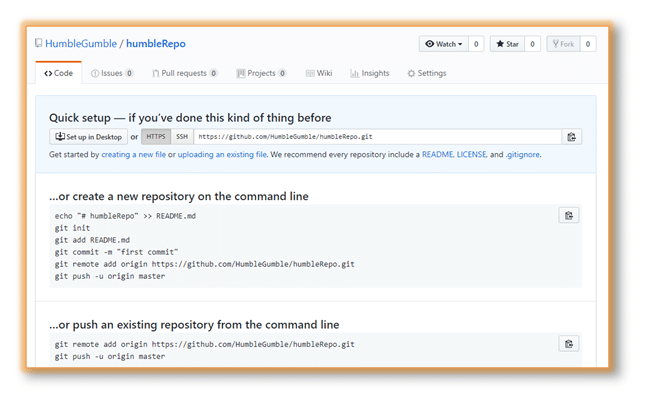Select the HTTPS protocol toggle

[x=156, y=137]
